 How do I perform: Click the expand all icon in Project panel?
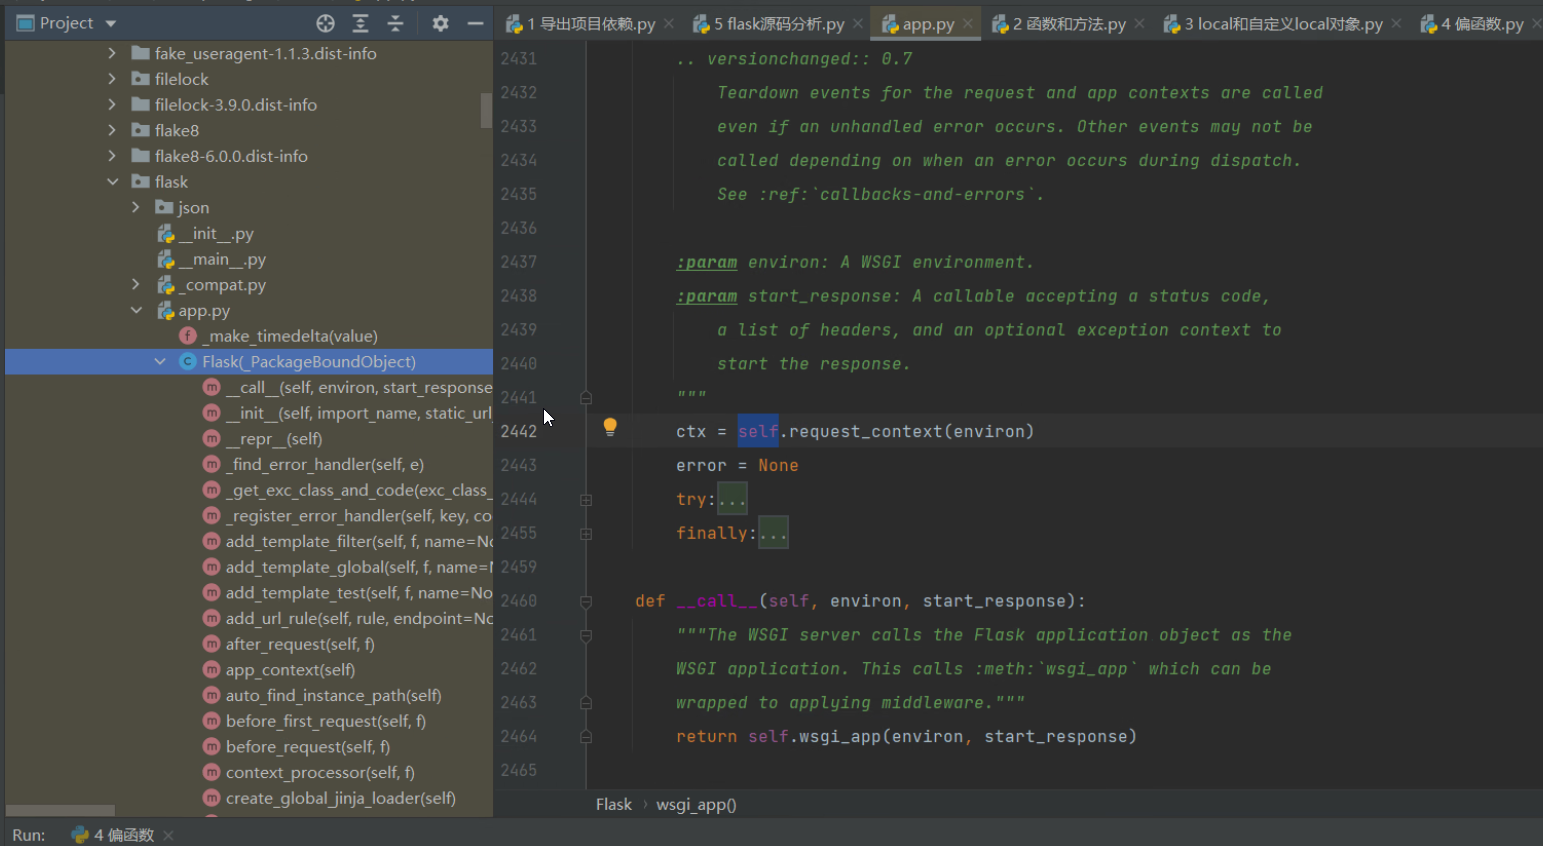point(360,23)
